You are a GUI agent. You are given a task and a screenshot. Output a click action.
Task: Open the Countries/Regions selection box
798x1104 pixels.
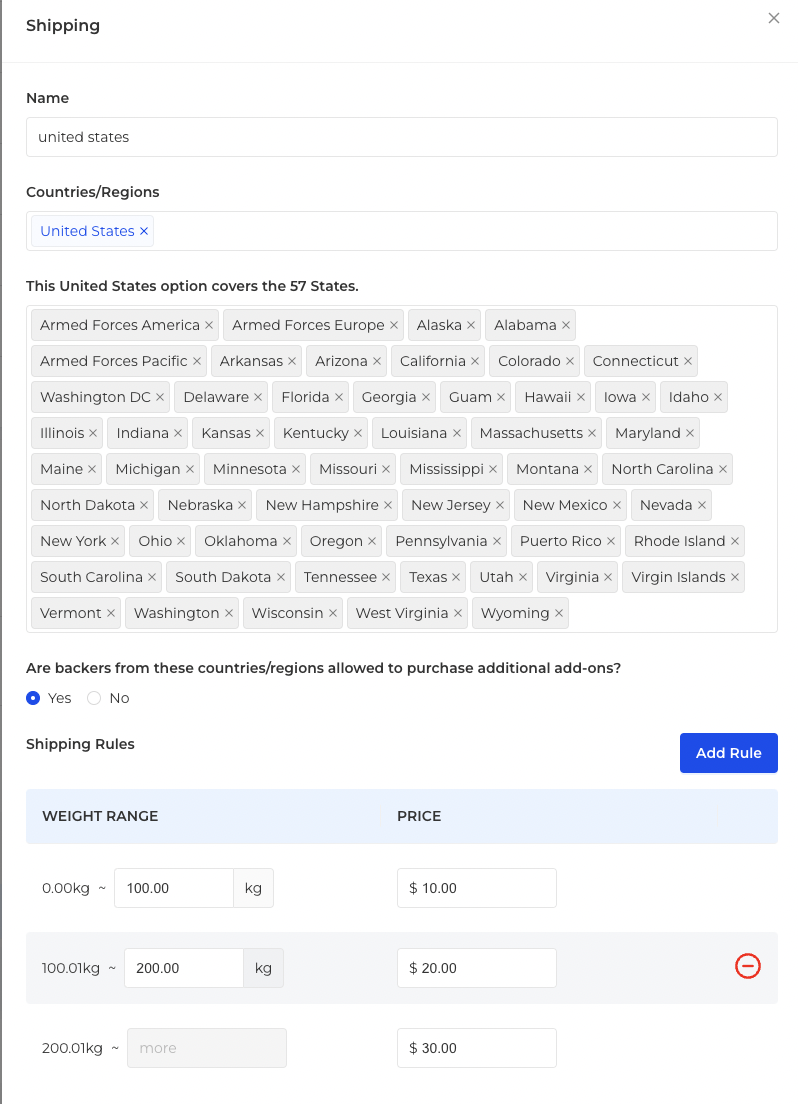tap(401, 231)
